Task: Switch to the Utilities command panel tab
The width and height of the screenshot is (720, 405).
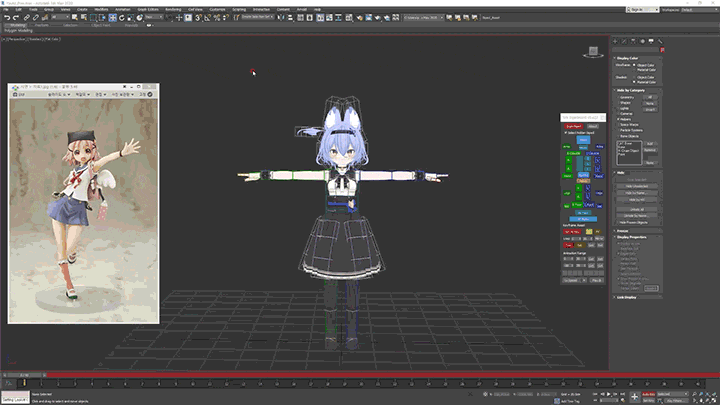Action: 660,41
